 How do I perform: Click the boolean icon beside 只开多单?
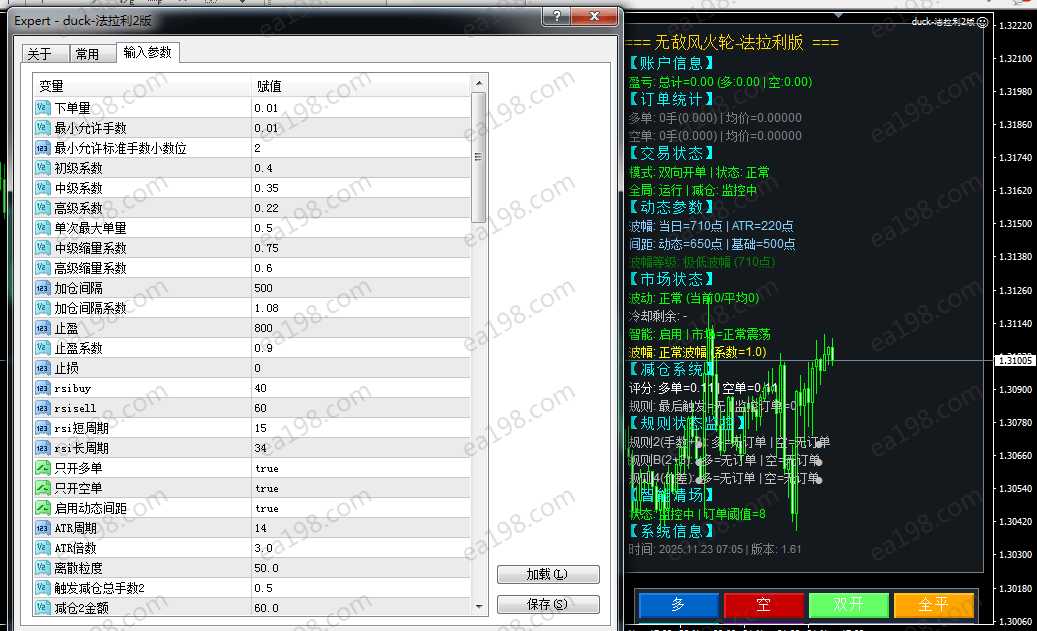tap(43, 468)
